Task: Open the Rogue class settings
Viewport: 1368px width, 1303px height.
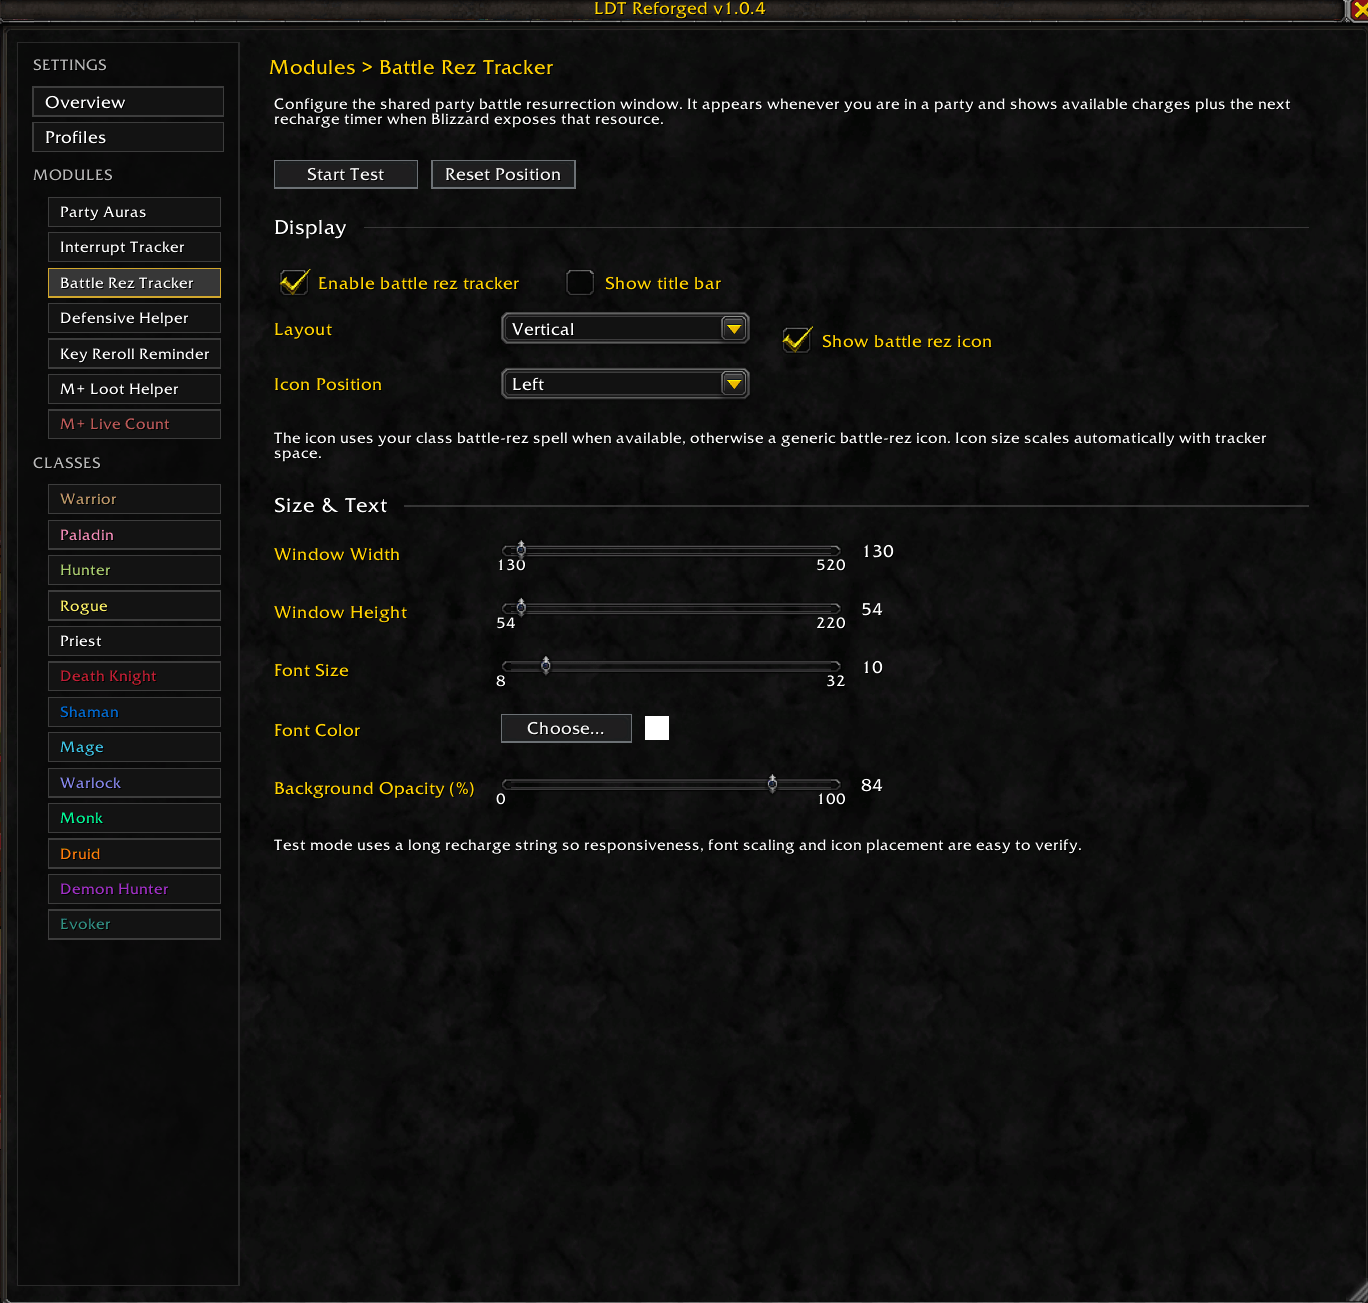Action: coord(134,606)
